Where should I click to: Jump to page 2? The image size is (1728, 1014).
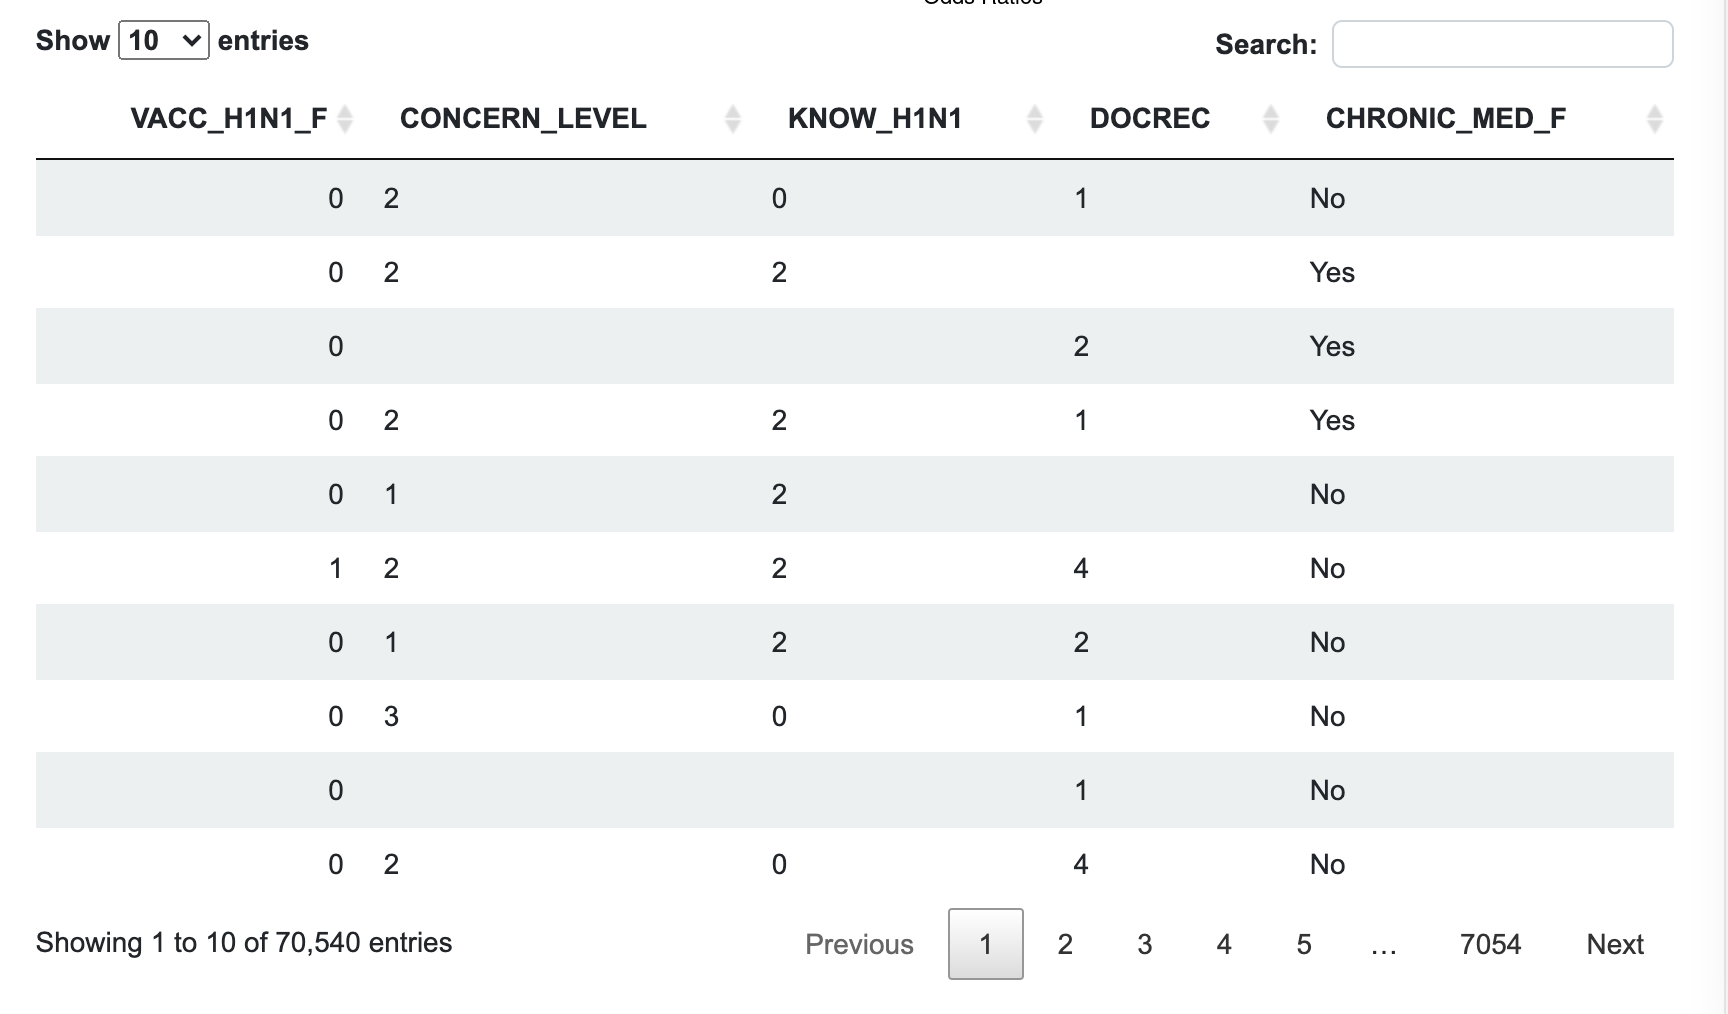[x=1065, y=944]
